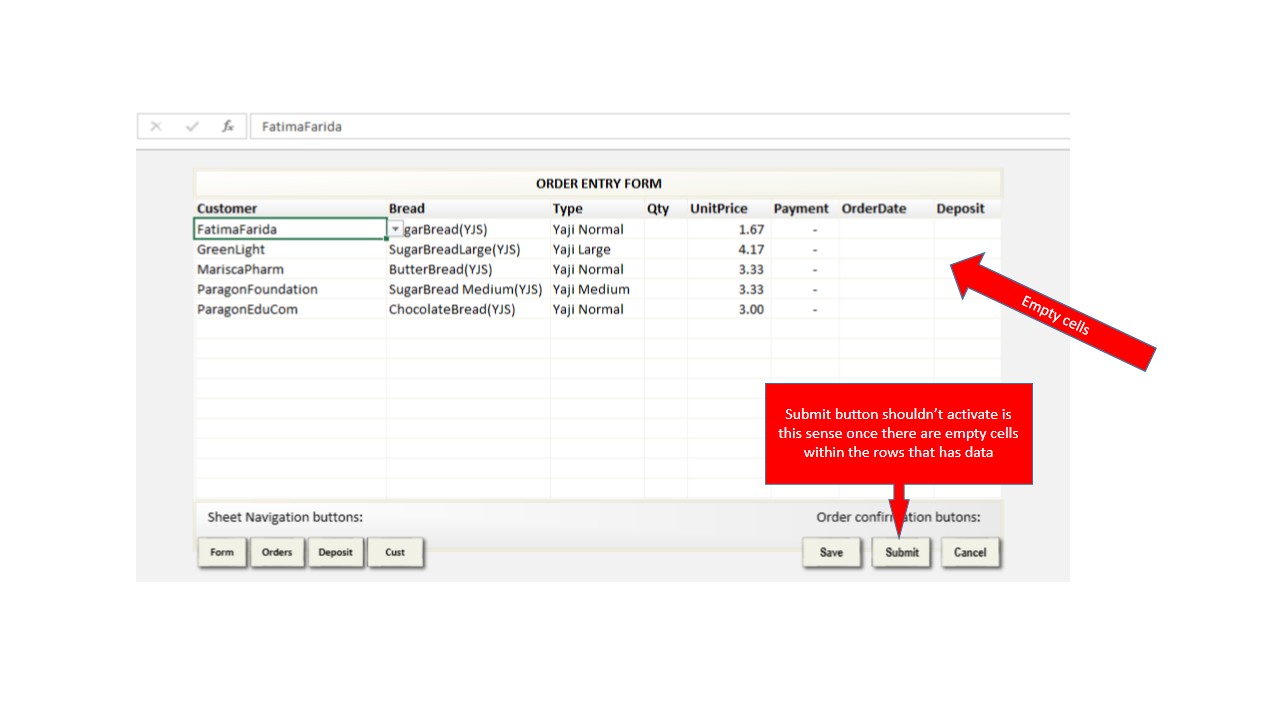Go to the Orders sheet button
Viewport: 1280px width, 720px height.
click(277, 552)
